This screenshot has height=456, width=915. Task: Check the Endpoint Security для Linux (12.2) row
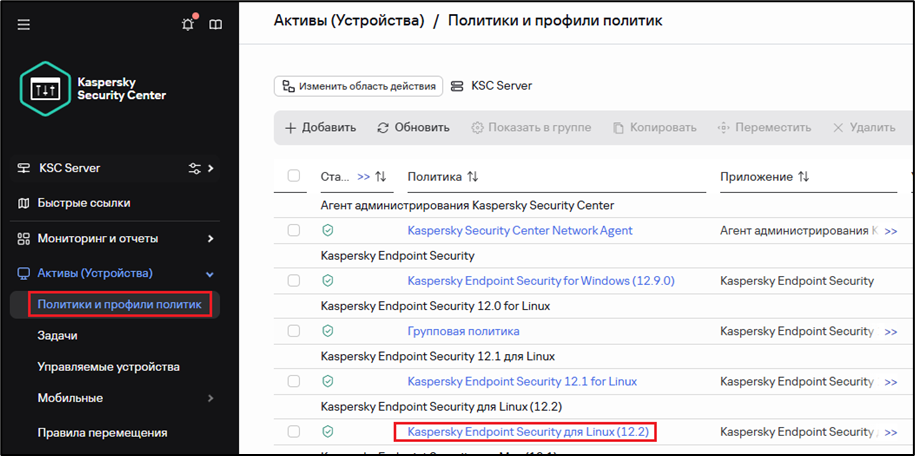pos(294,431)
